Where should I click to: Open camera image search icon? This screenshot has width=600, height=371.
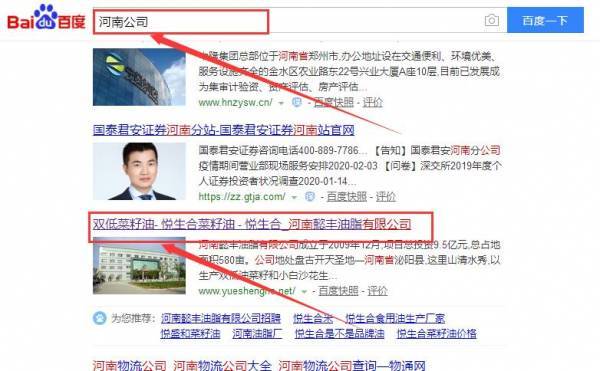tap(492, 20)
